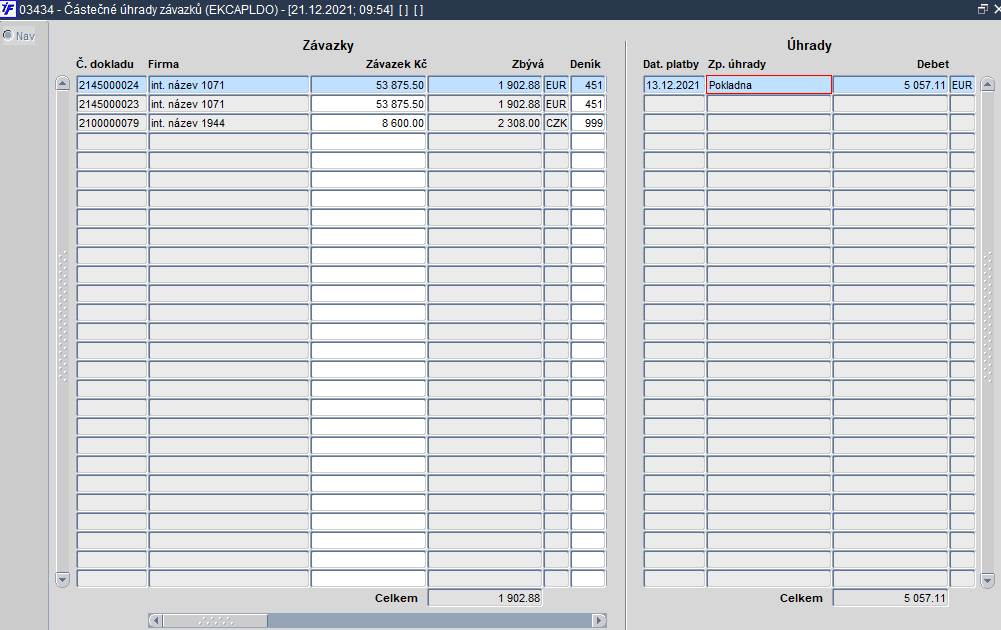
Task: Select document number 2145000023
Action: 112,104
